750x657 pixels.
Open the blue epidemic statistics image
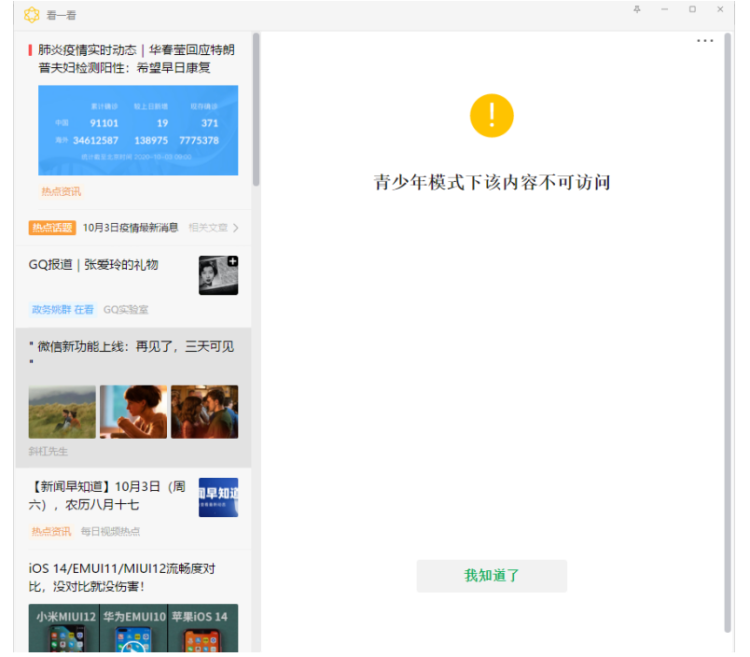[138, 130]
